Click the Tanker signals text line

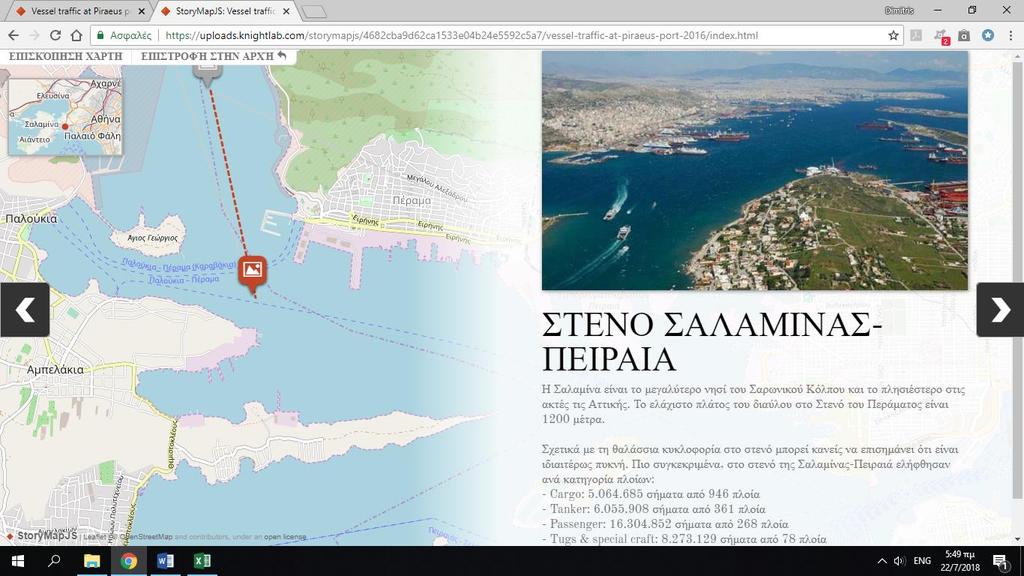pos(654,509)
